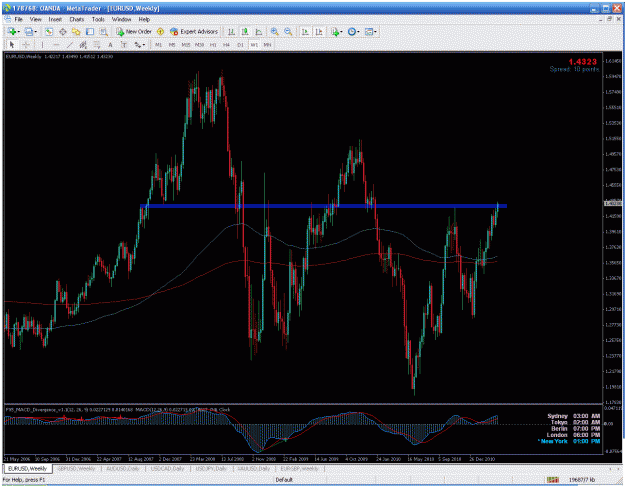The image size is (625, 486).
Task: Click the Spread 10 points label
Action: [x=574, y=69]
